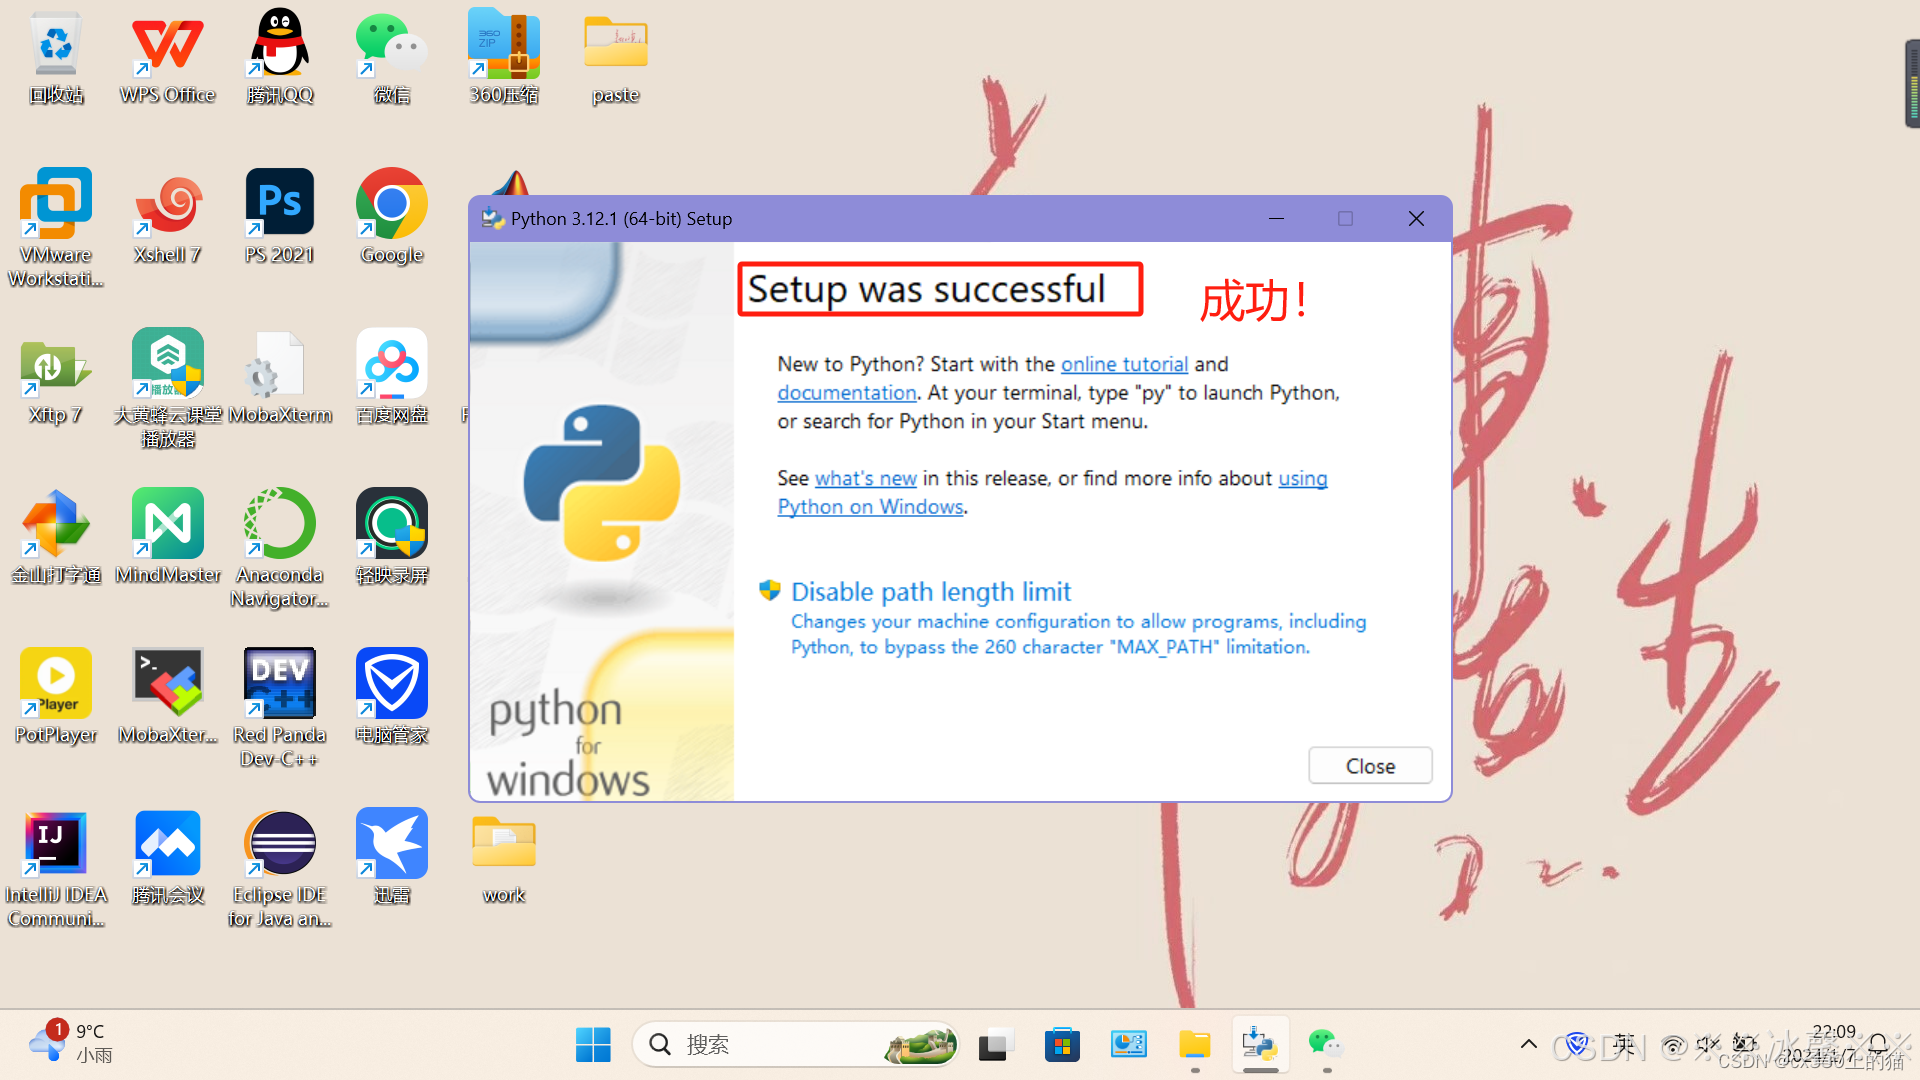
Task: Open the online tutorial link
Action: coord(1124,365)
